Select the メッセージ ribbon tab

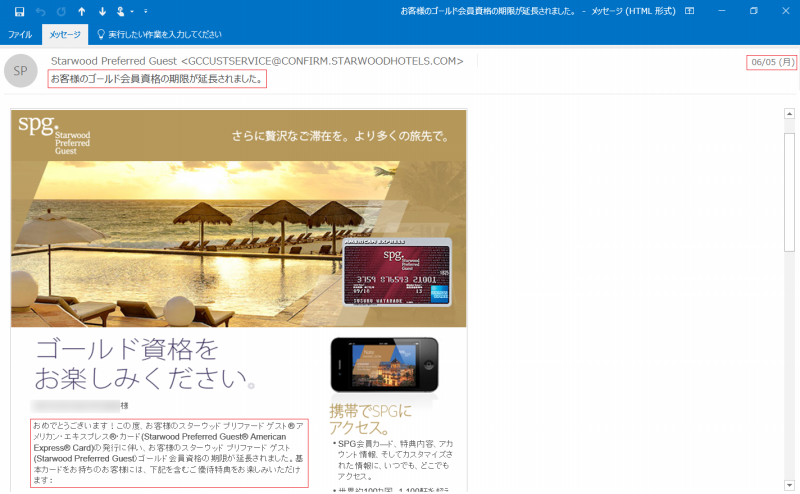point(65,34)
